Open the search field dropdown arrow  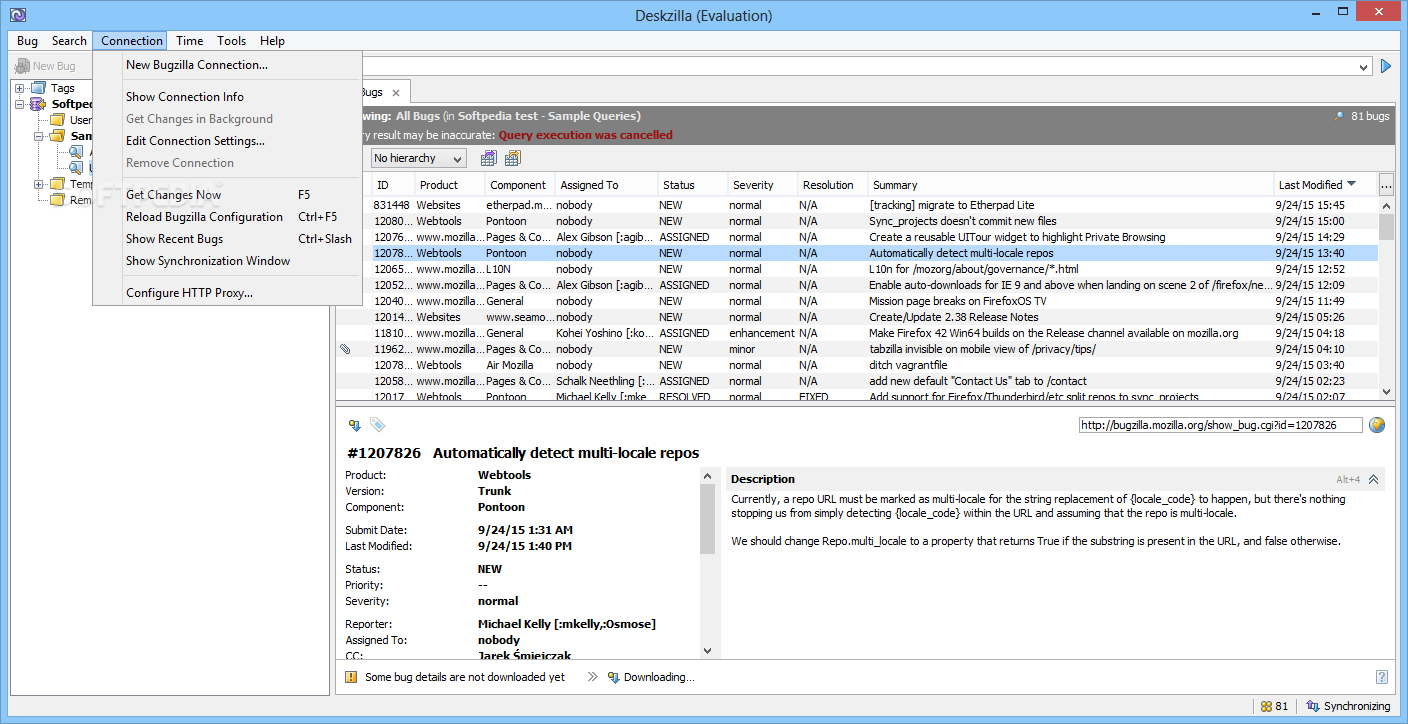1364,66
